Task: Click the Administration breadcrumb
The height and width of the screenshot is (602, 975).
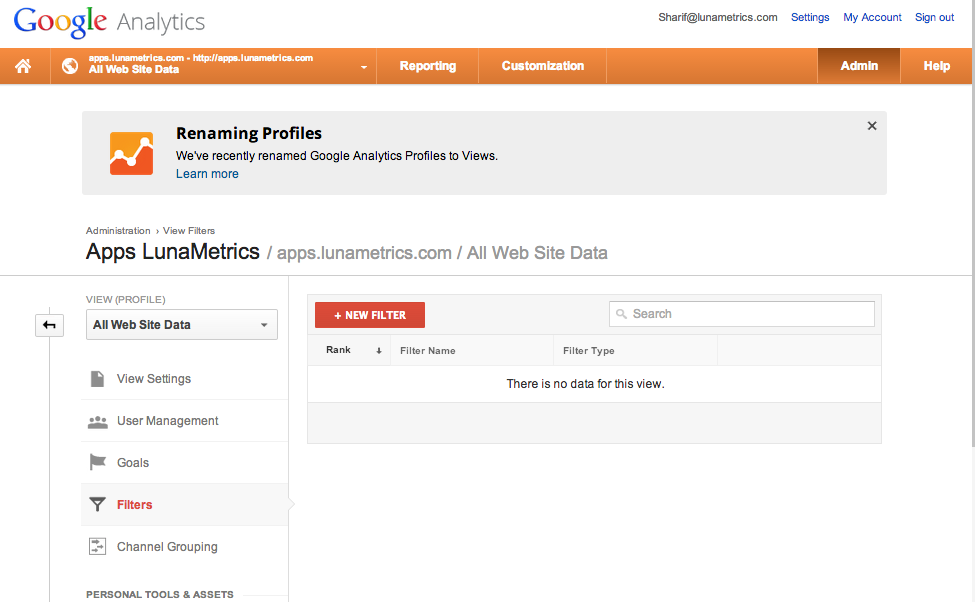Action: [118, 231]
